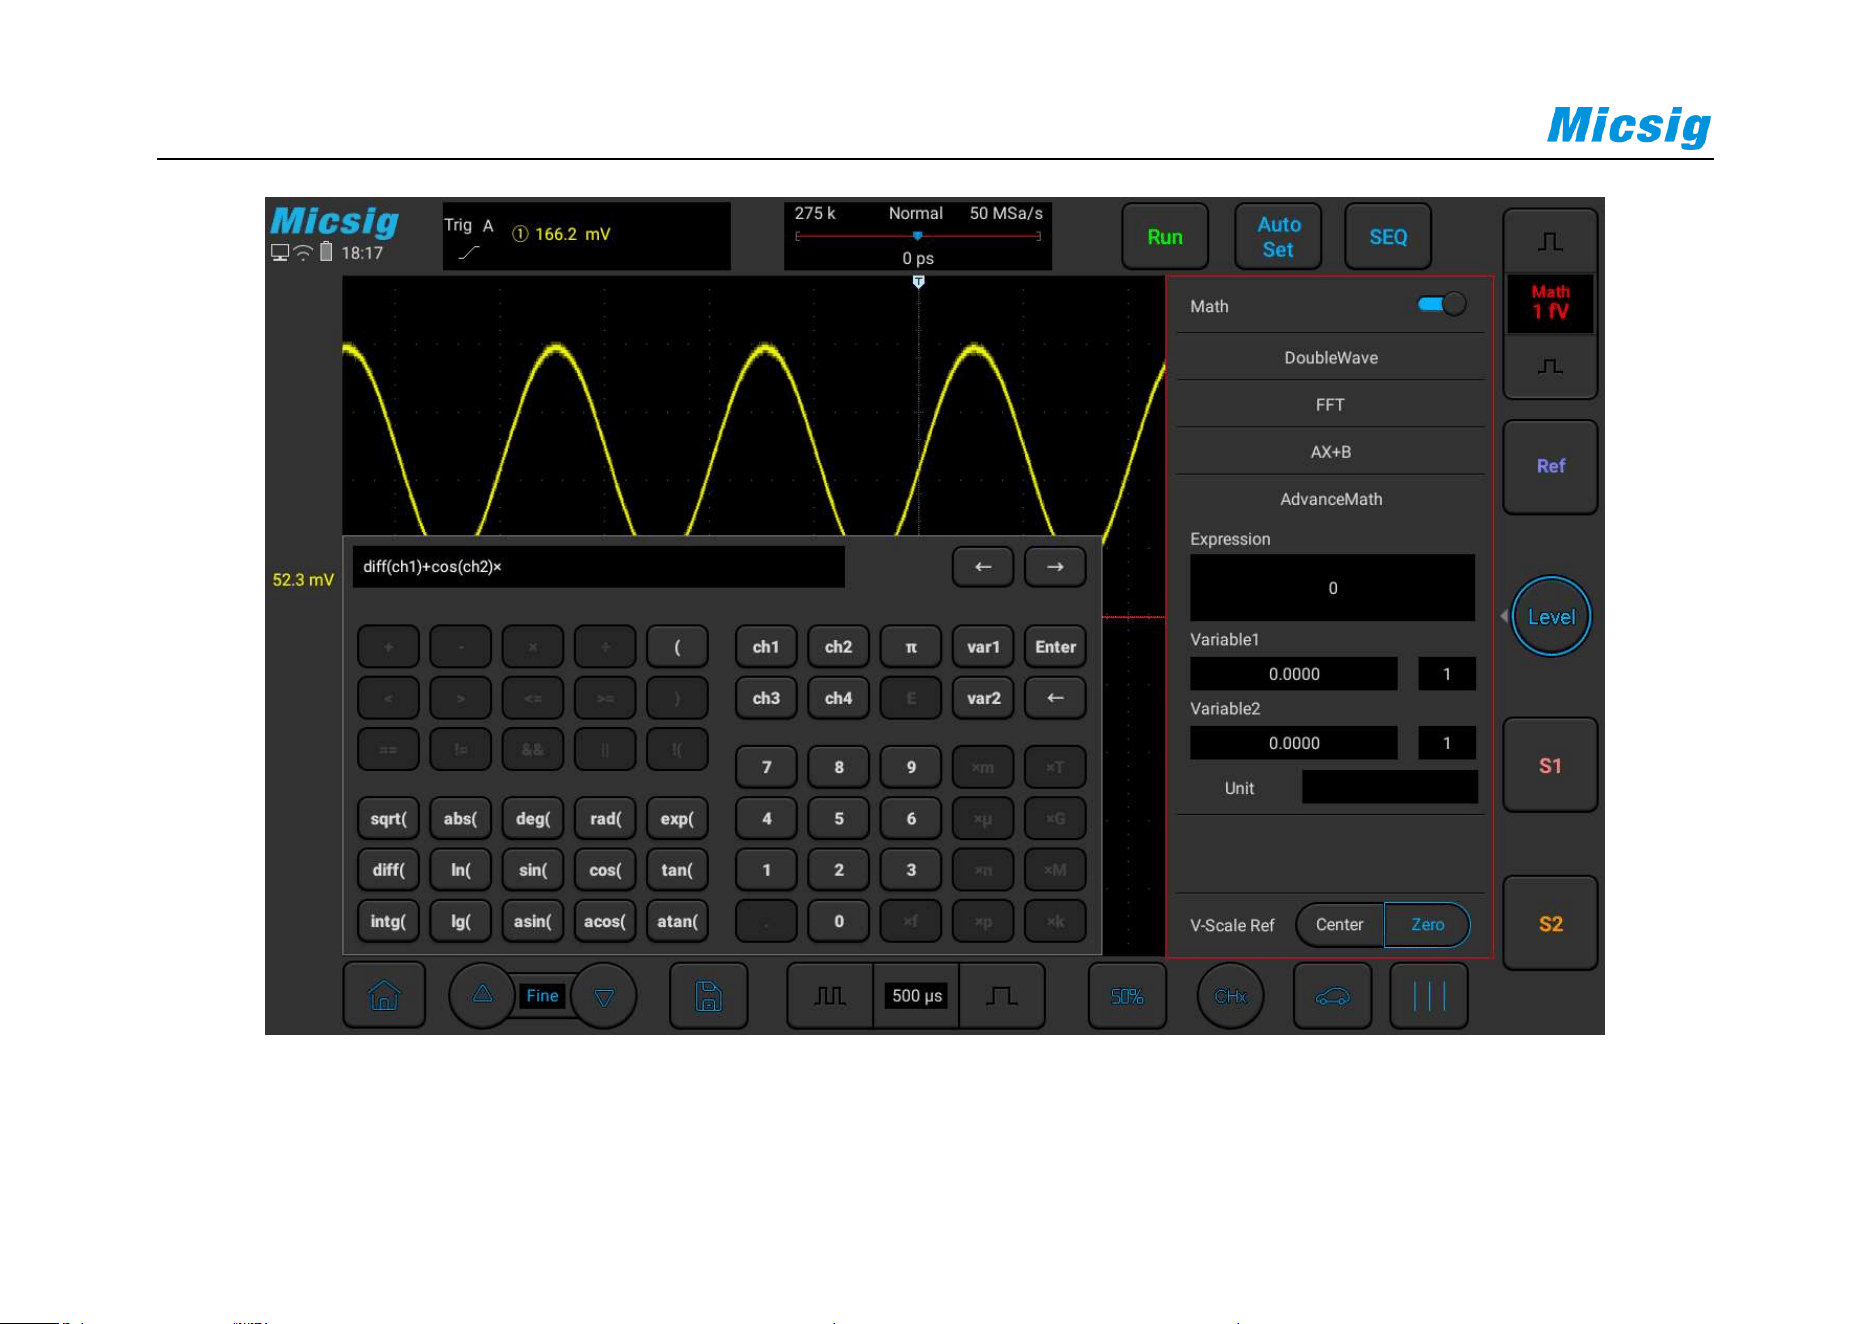Screen dimensions: 1872x1324
Task: Tap the up triangle Fine adjust button
Action: 482,995
